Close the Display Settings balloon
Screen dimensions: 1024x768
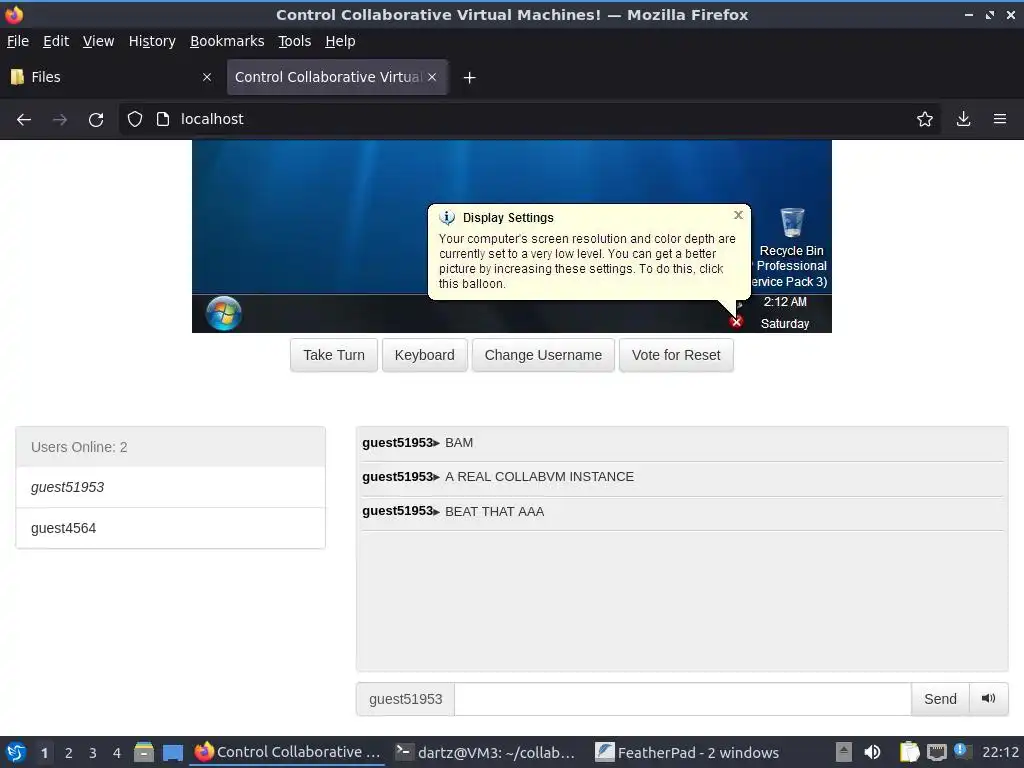(x=738, y=215)
